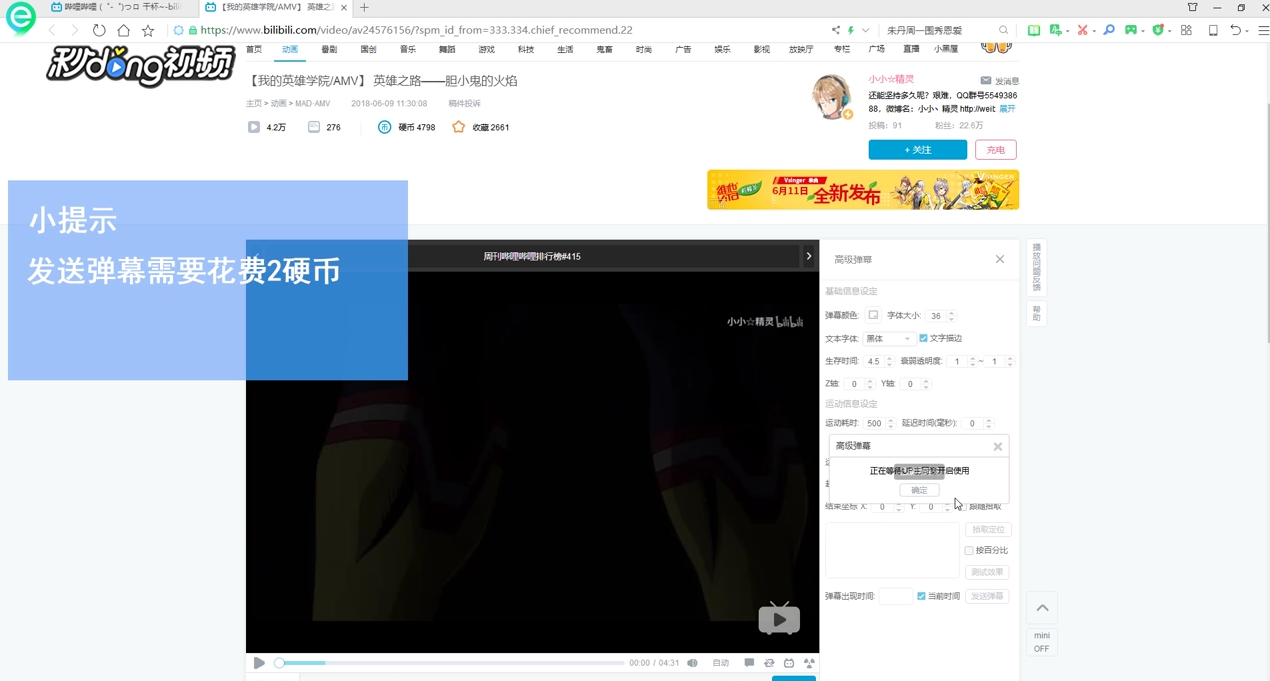This screenshot has width=1270, height=681.
Task: Close the 高级弹幕 side panel
Action: tap(1000, 259)
